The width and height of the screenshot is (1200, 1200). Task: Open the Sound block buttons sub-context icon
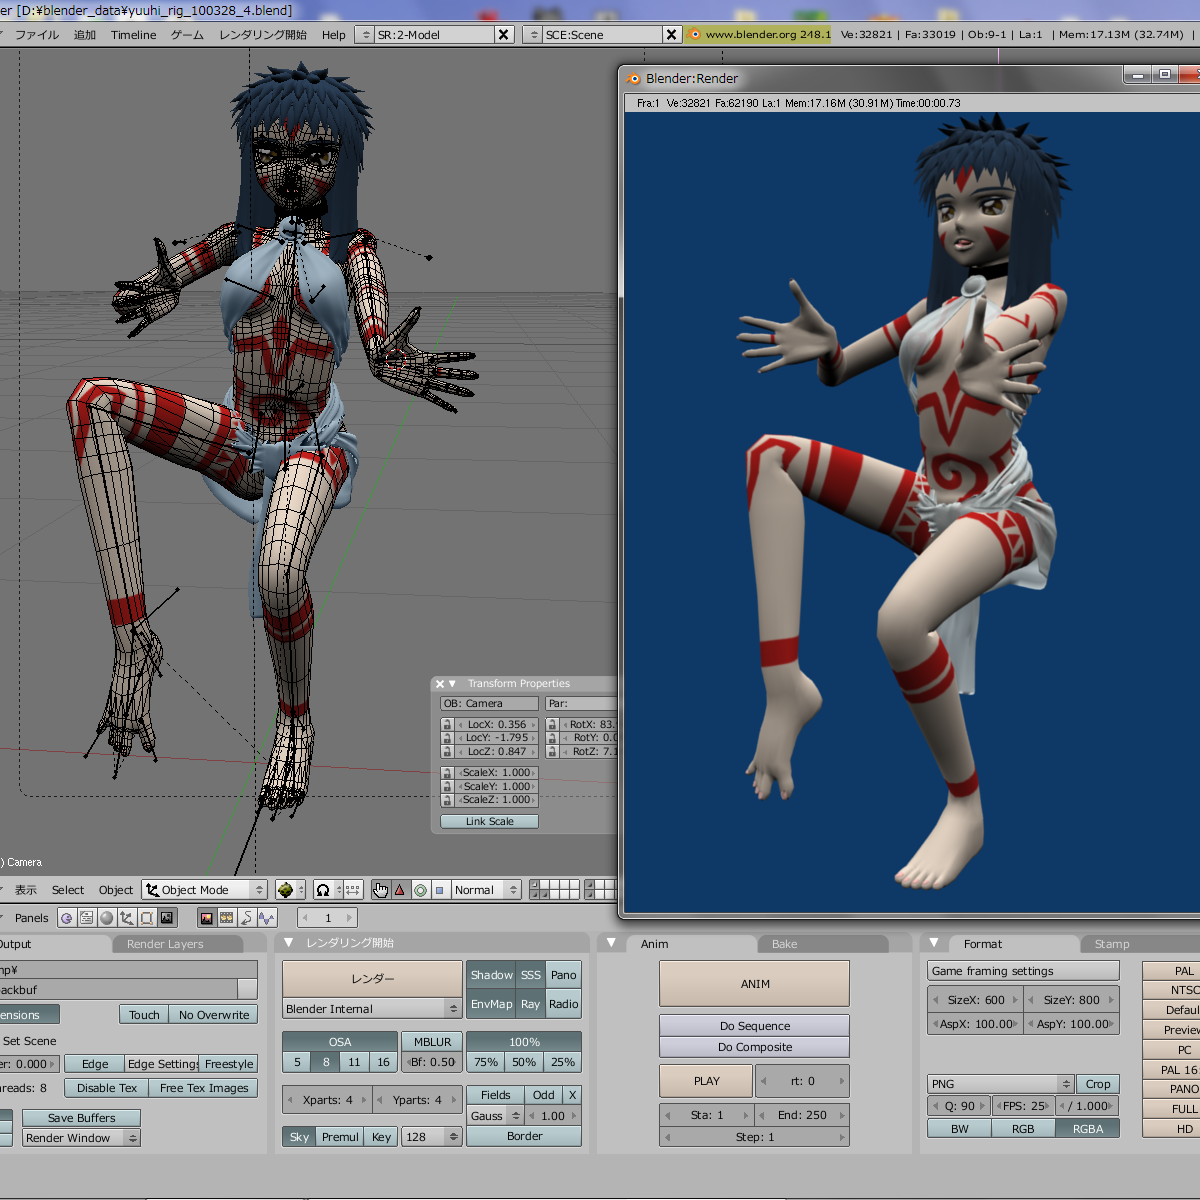pyautogui.click(x=267, y=918)
